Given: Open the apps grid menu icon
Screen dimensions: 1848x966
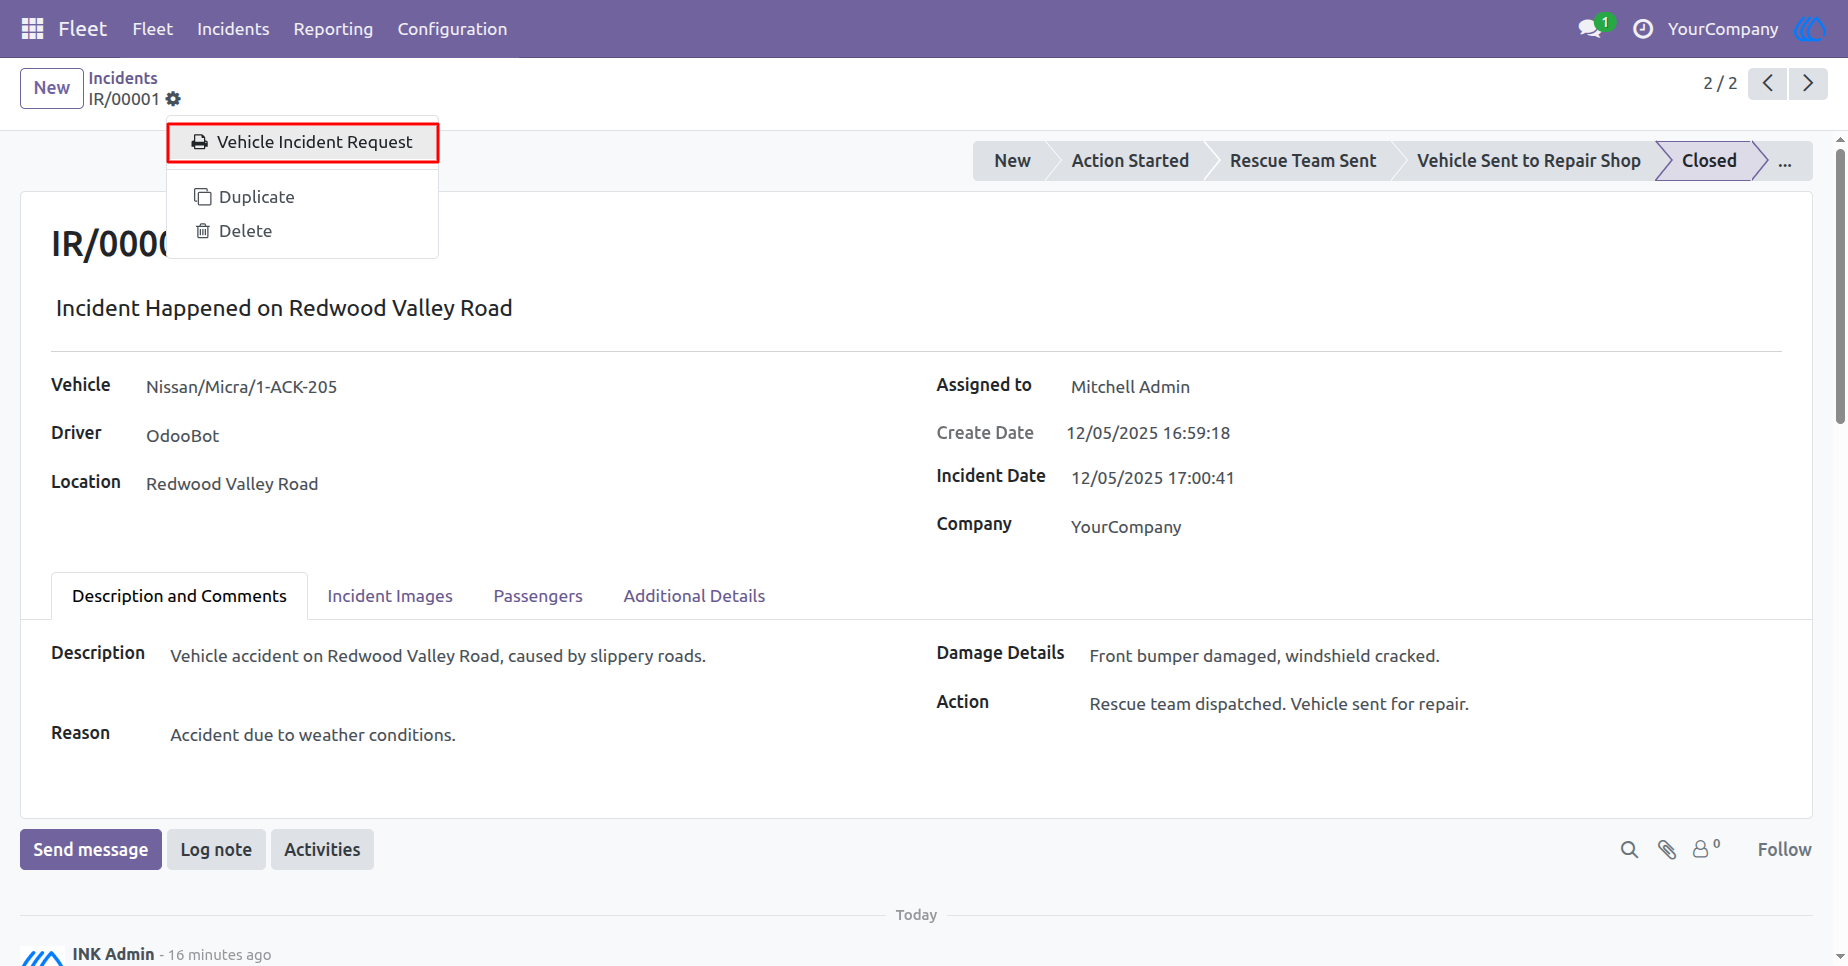Looking at the screenshot, I should 32,29.
